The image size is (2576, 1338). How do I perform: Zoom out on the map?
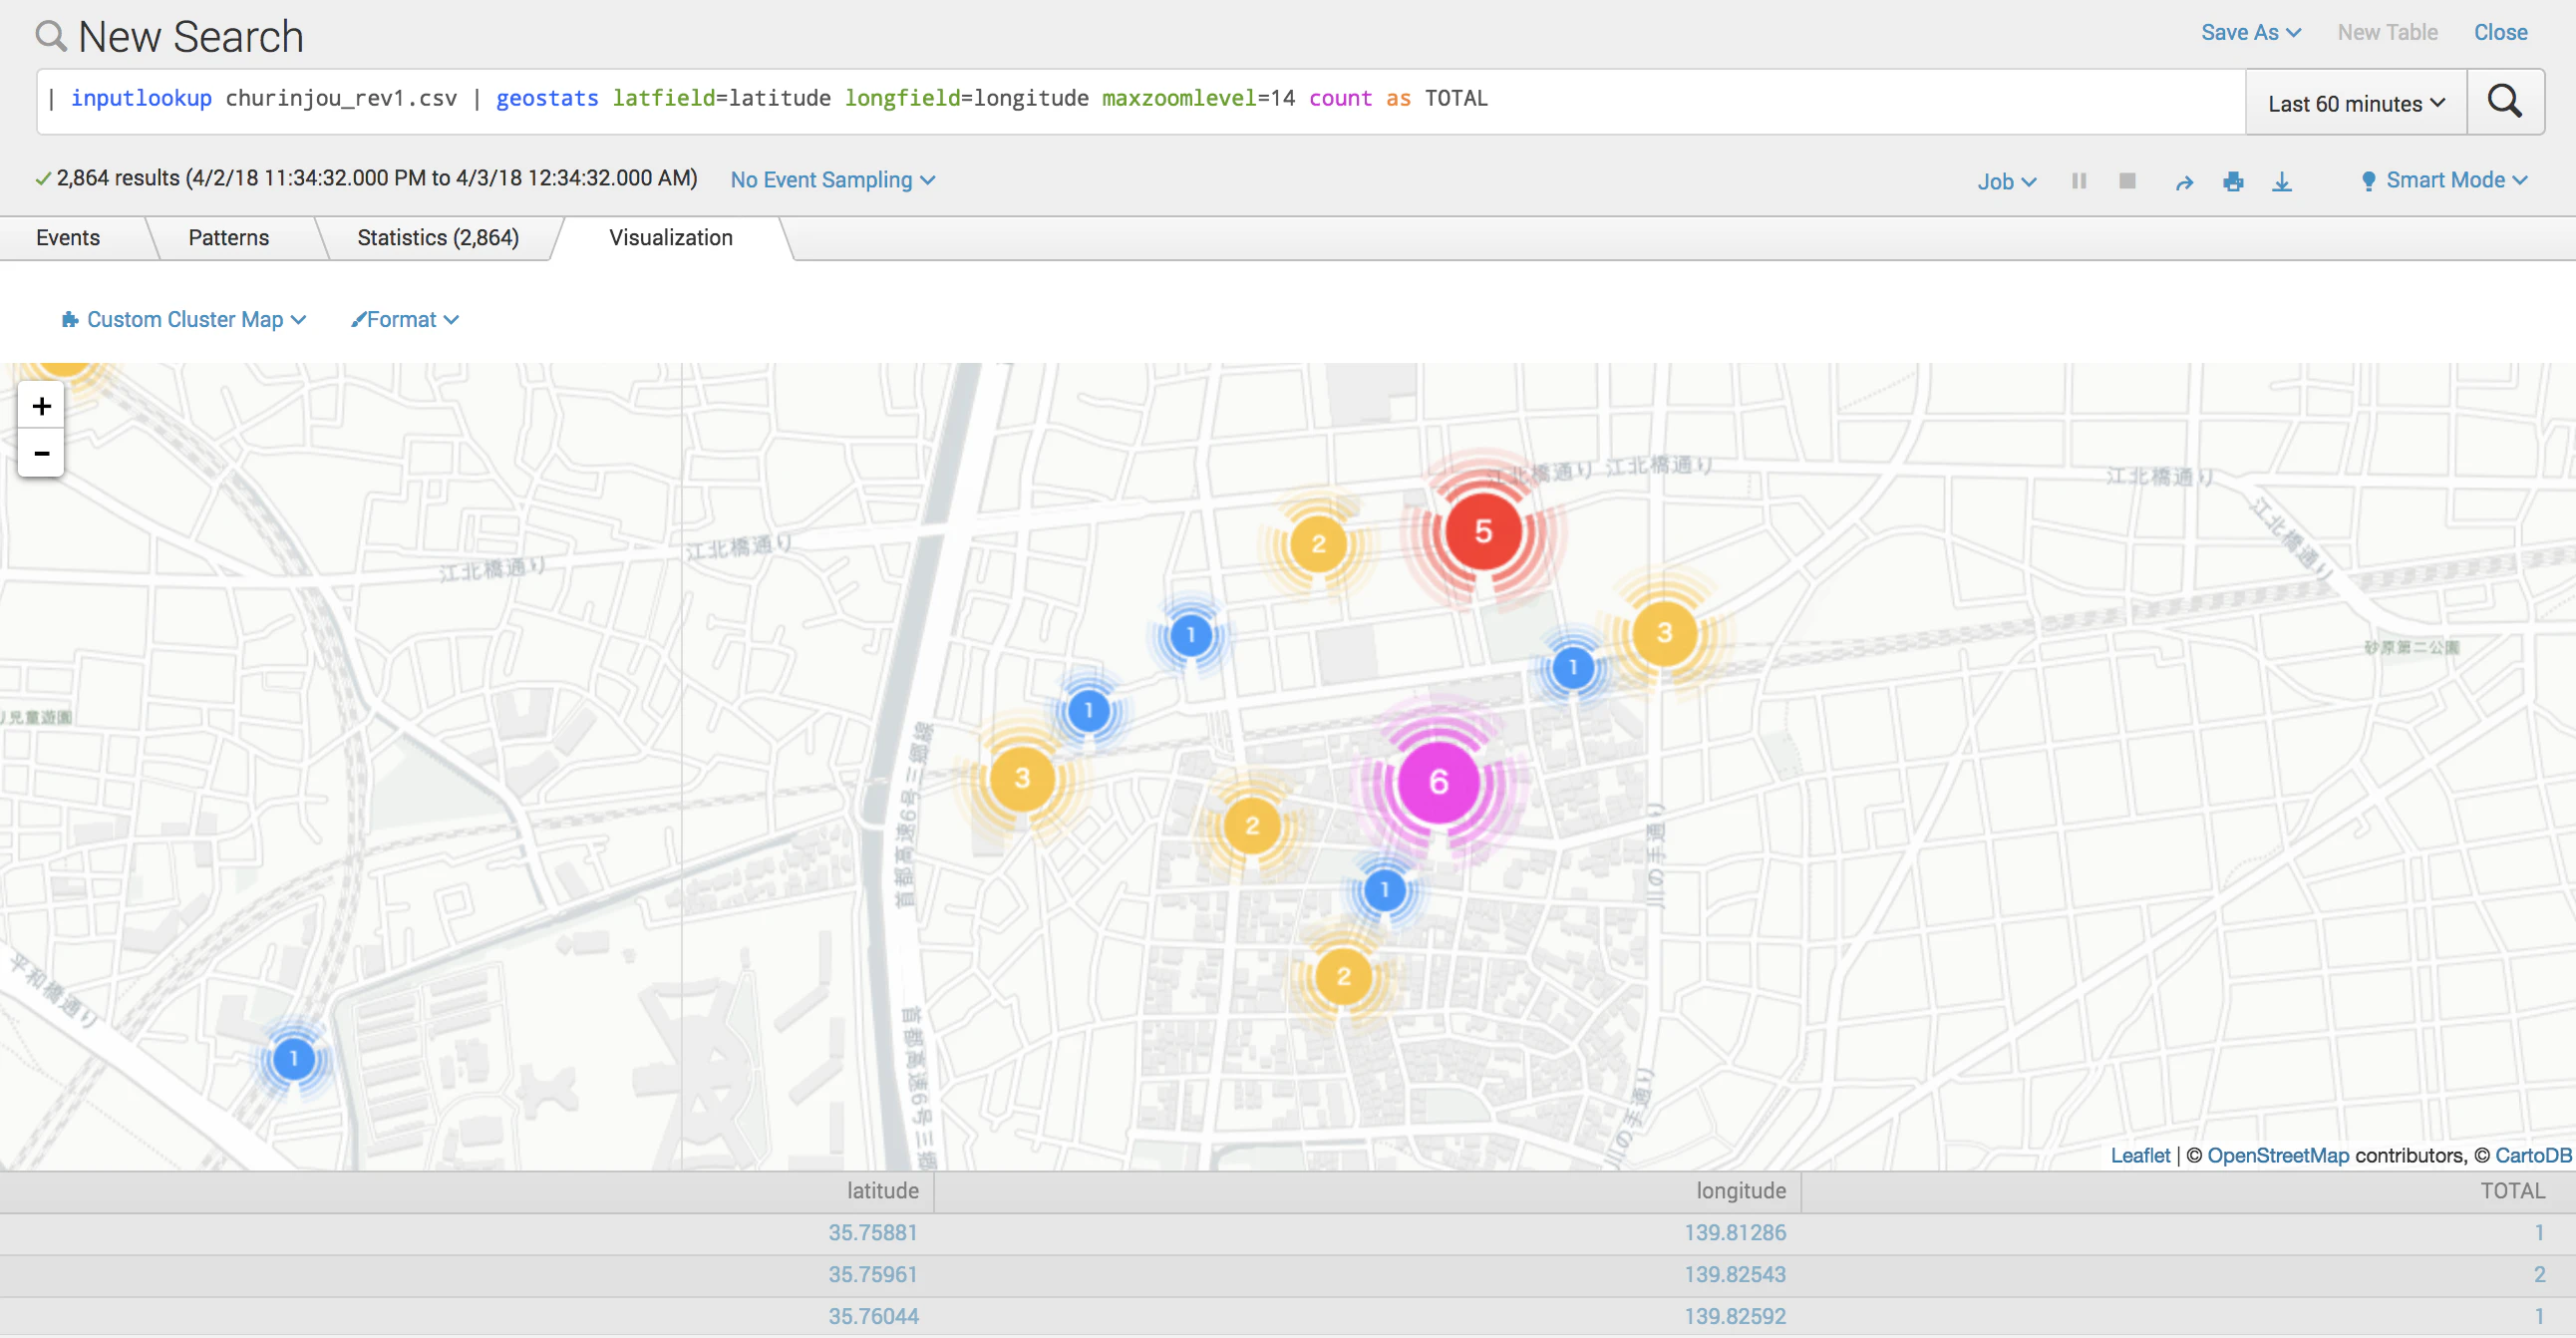tap(42, 453)
